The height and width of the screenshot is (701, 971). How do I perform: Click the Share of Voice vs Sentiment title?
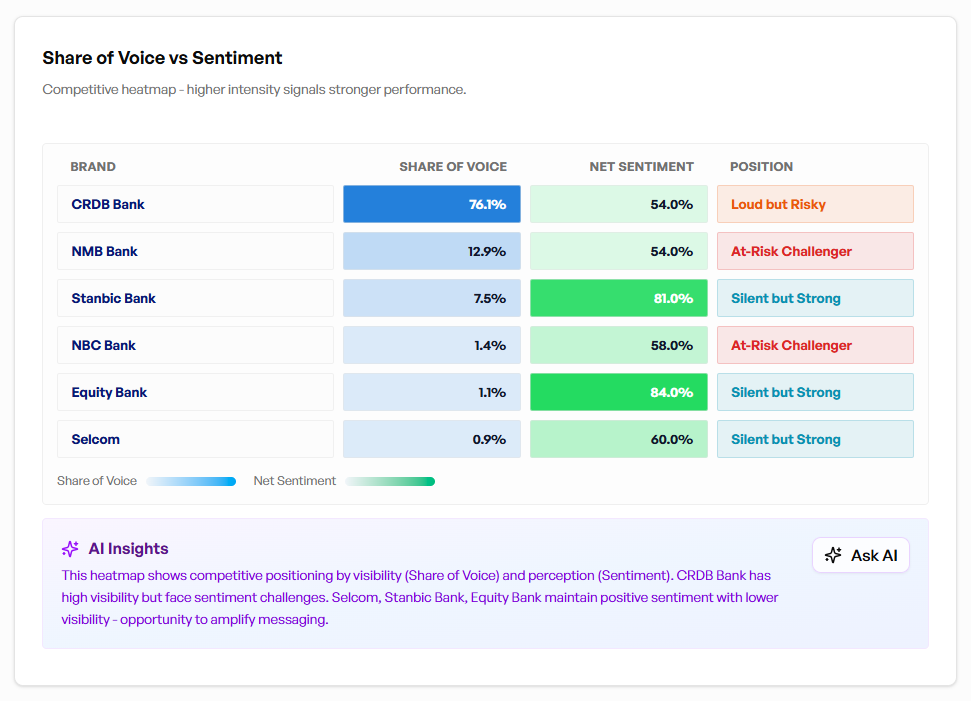pos(162,58)
